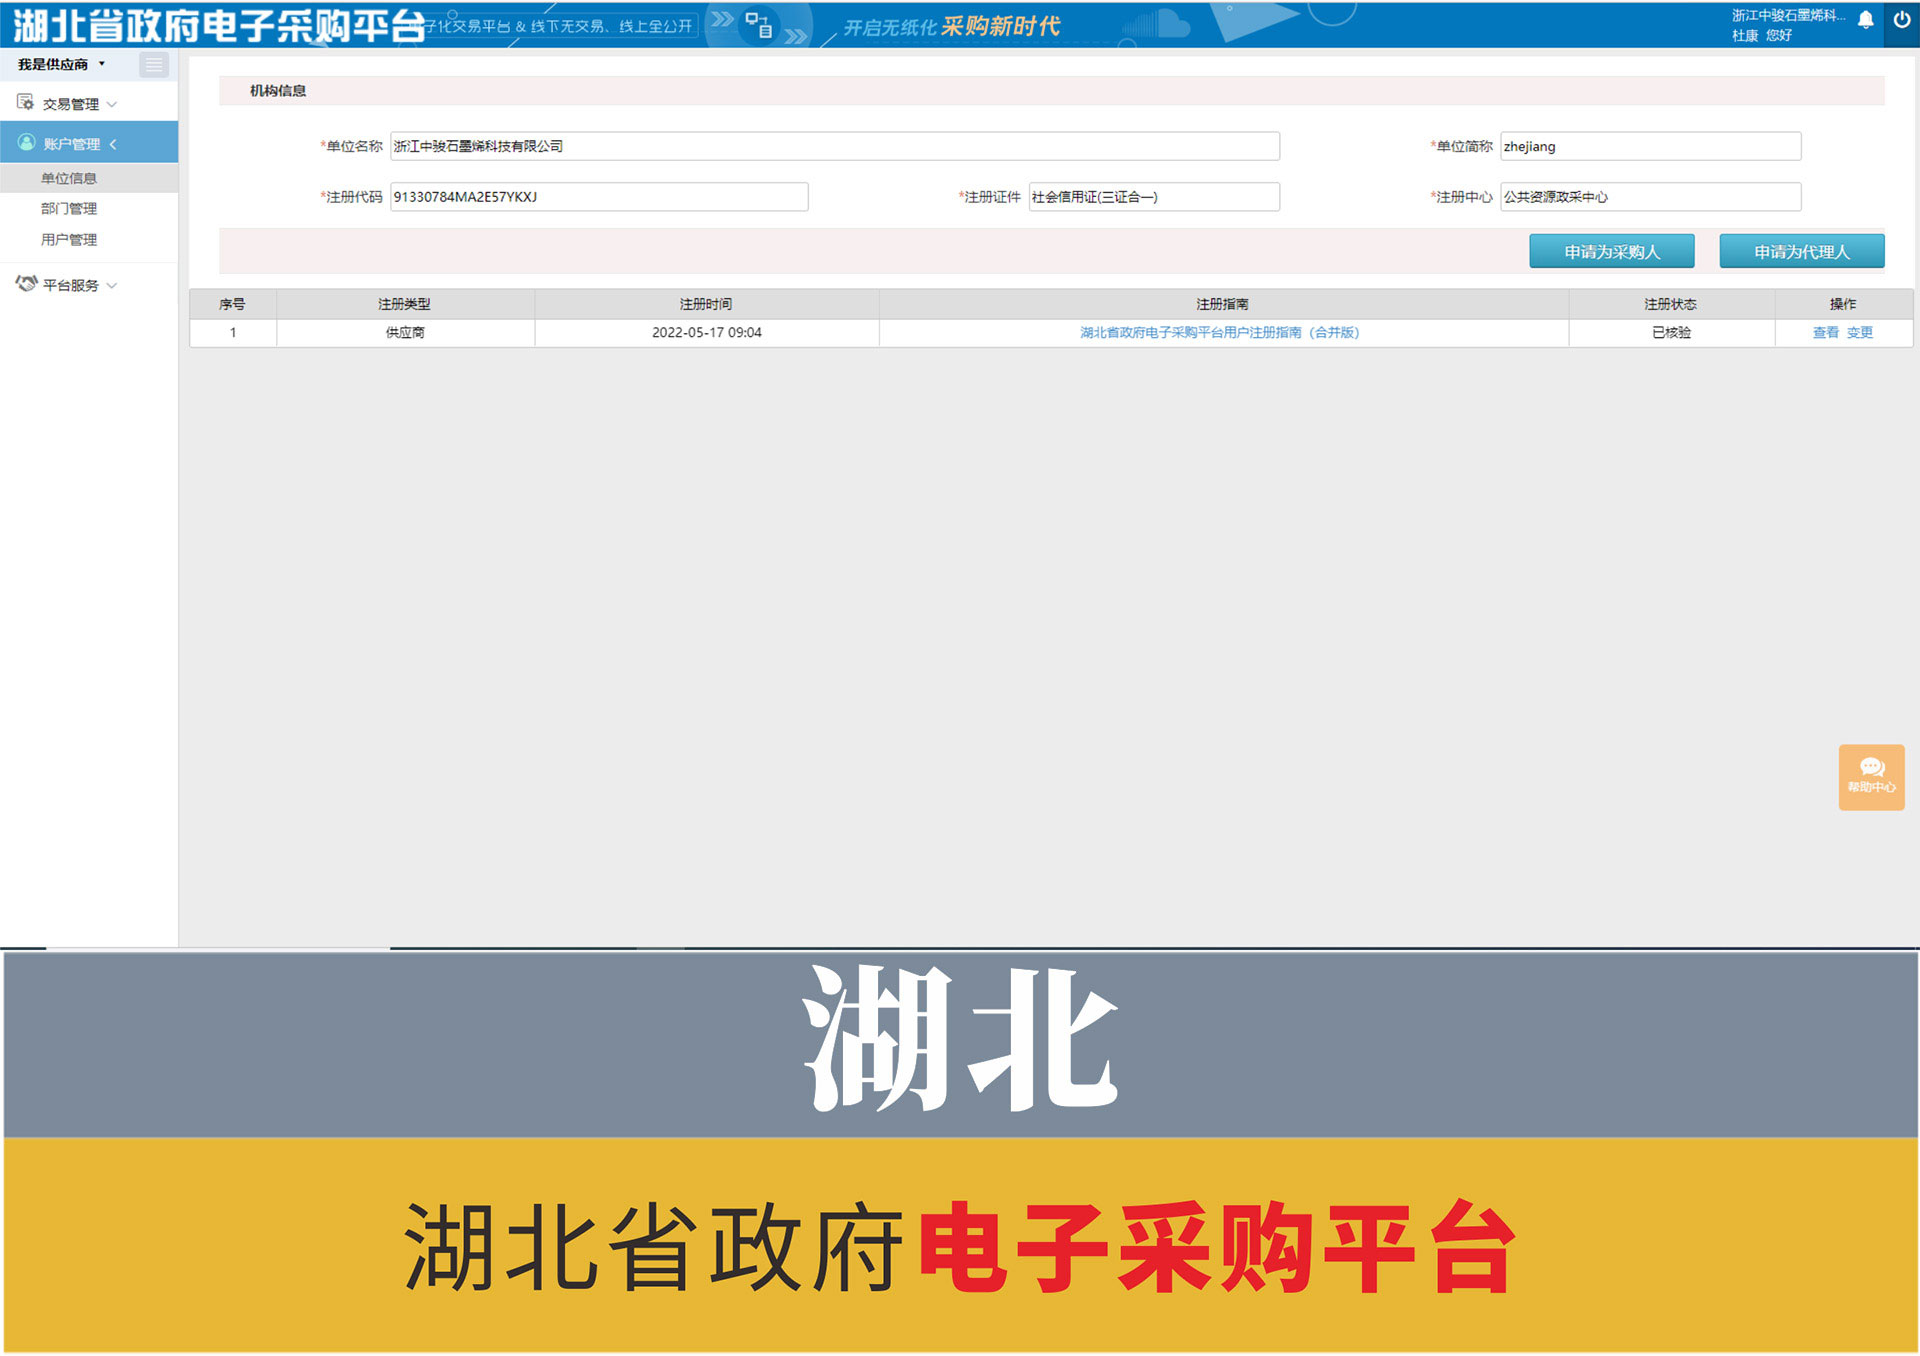
Task: Click the 申请为代理人 button
Action: [1801, 251]
